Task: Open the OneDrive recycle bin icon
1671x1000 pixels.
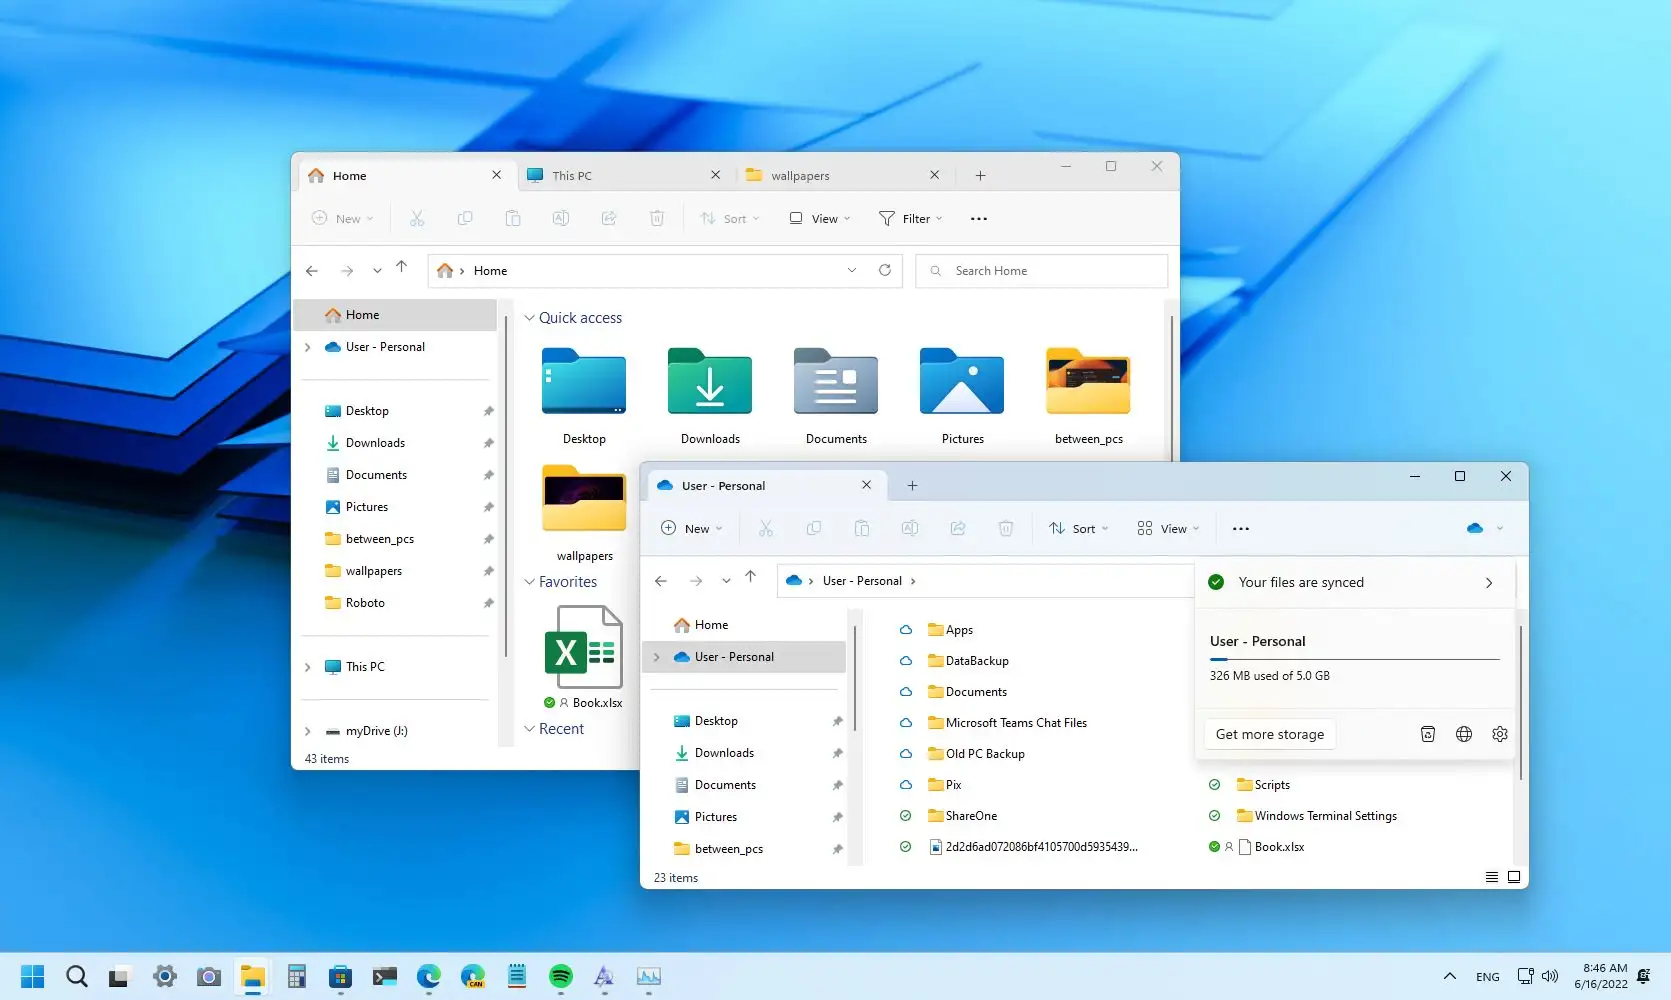Action: click(x=1427, y=733)
